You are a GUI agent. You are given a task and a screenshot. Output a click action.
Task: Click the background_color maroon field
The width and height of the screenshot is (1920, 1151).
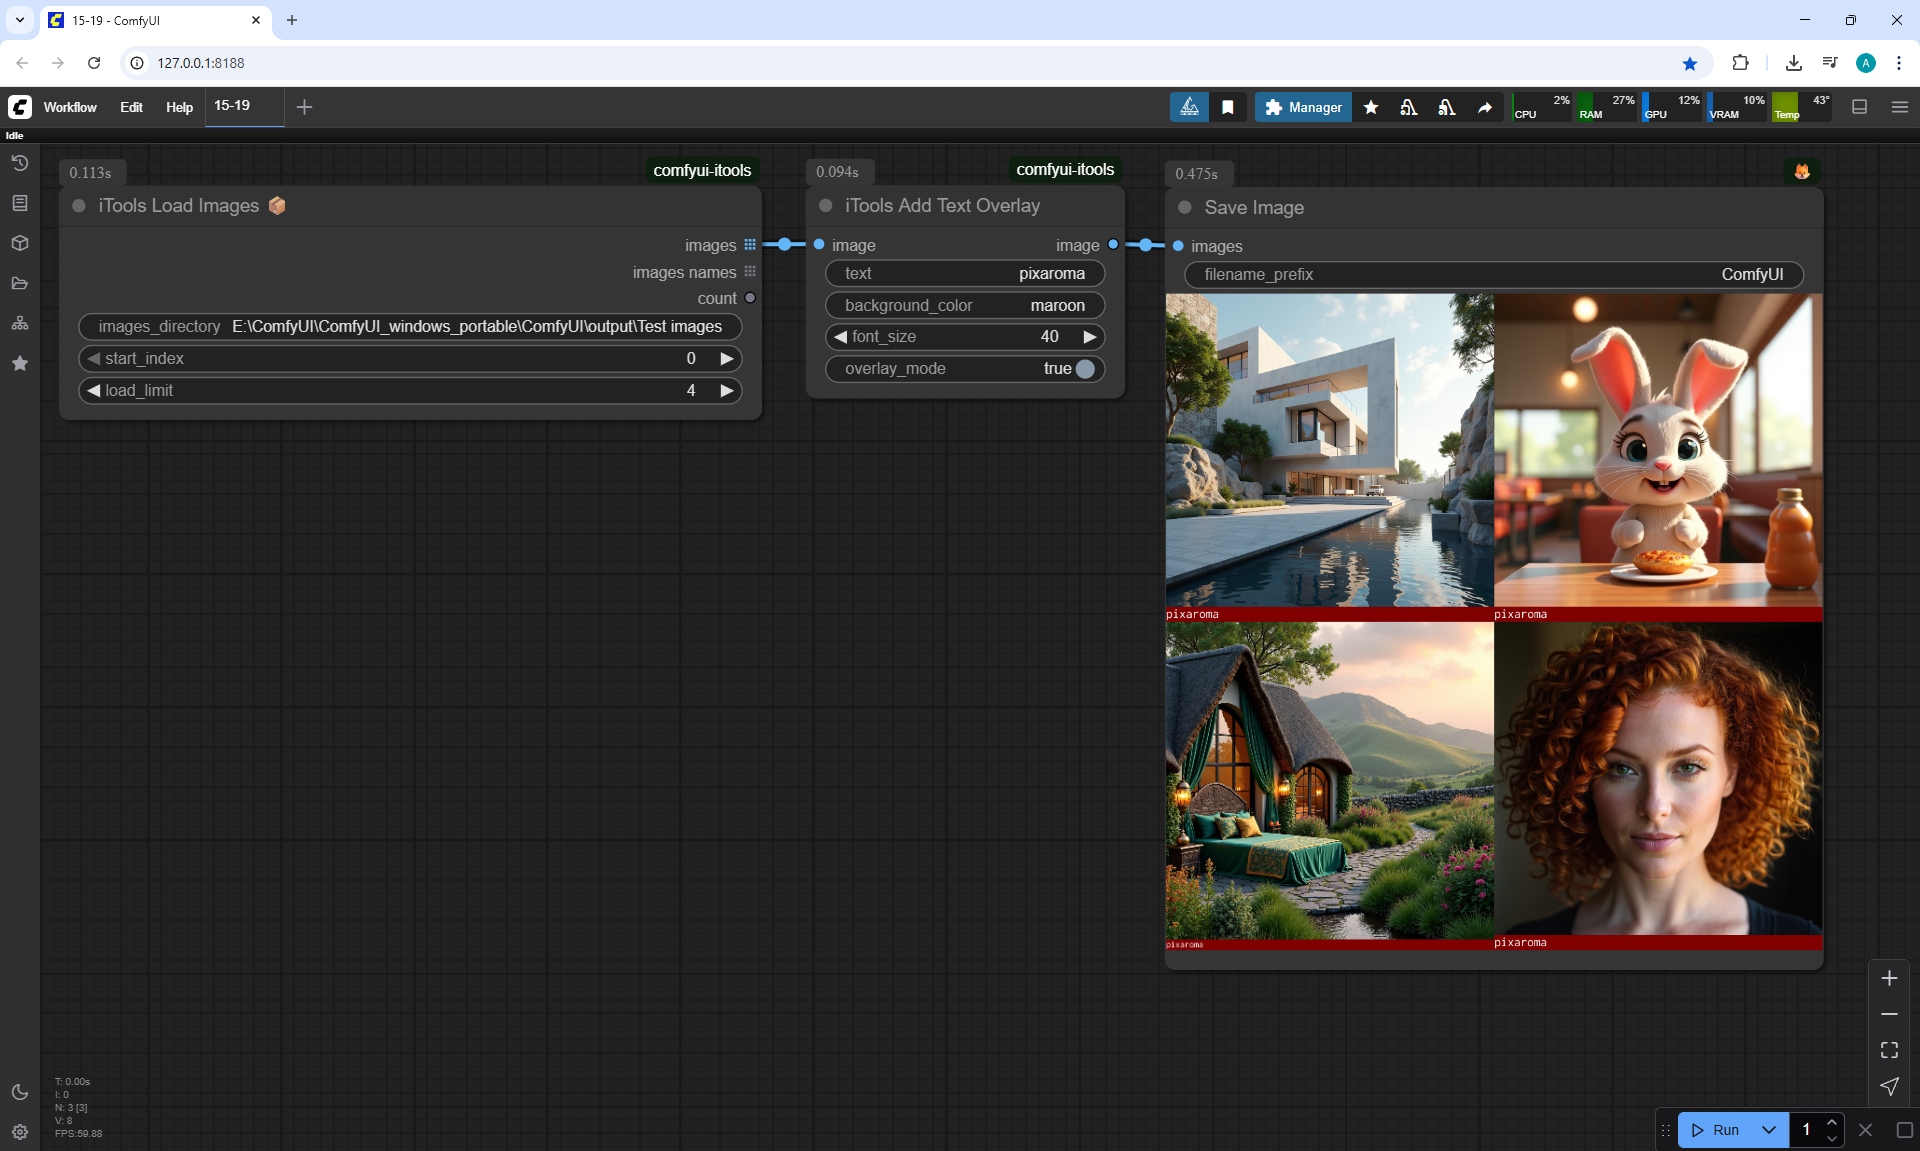pos(964,306)
